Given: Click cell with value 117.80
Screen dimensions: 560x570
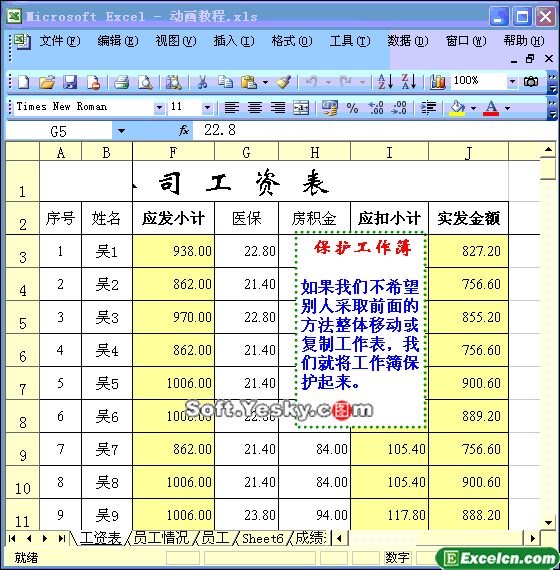Looking at the screenshot, I should [389, 515].
